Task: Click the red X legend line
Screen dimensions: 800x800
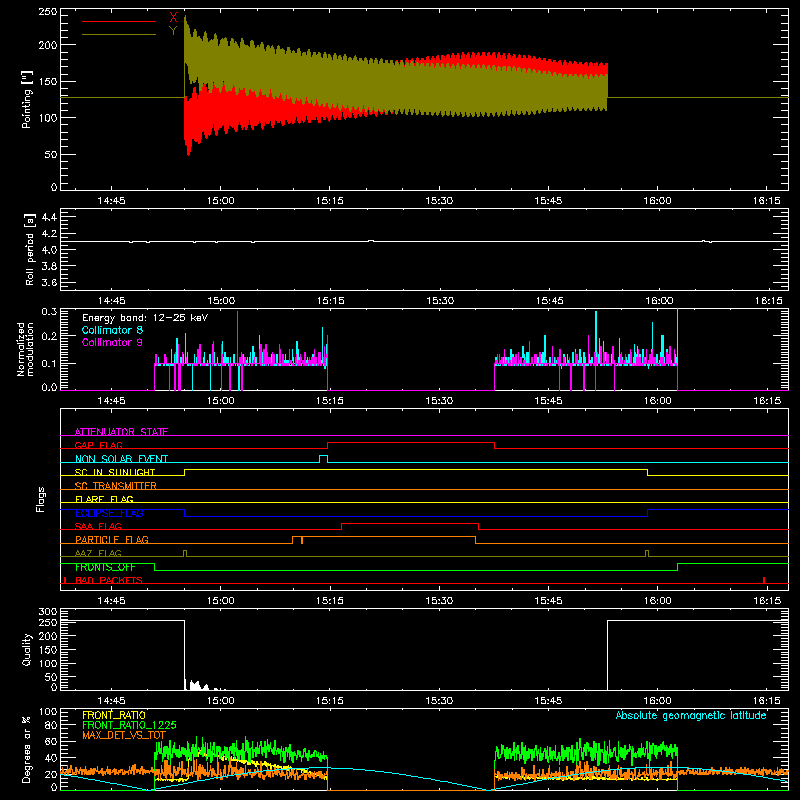Action: [x=118, y=21]
